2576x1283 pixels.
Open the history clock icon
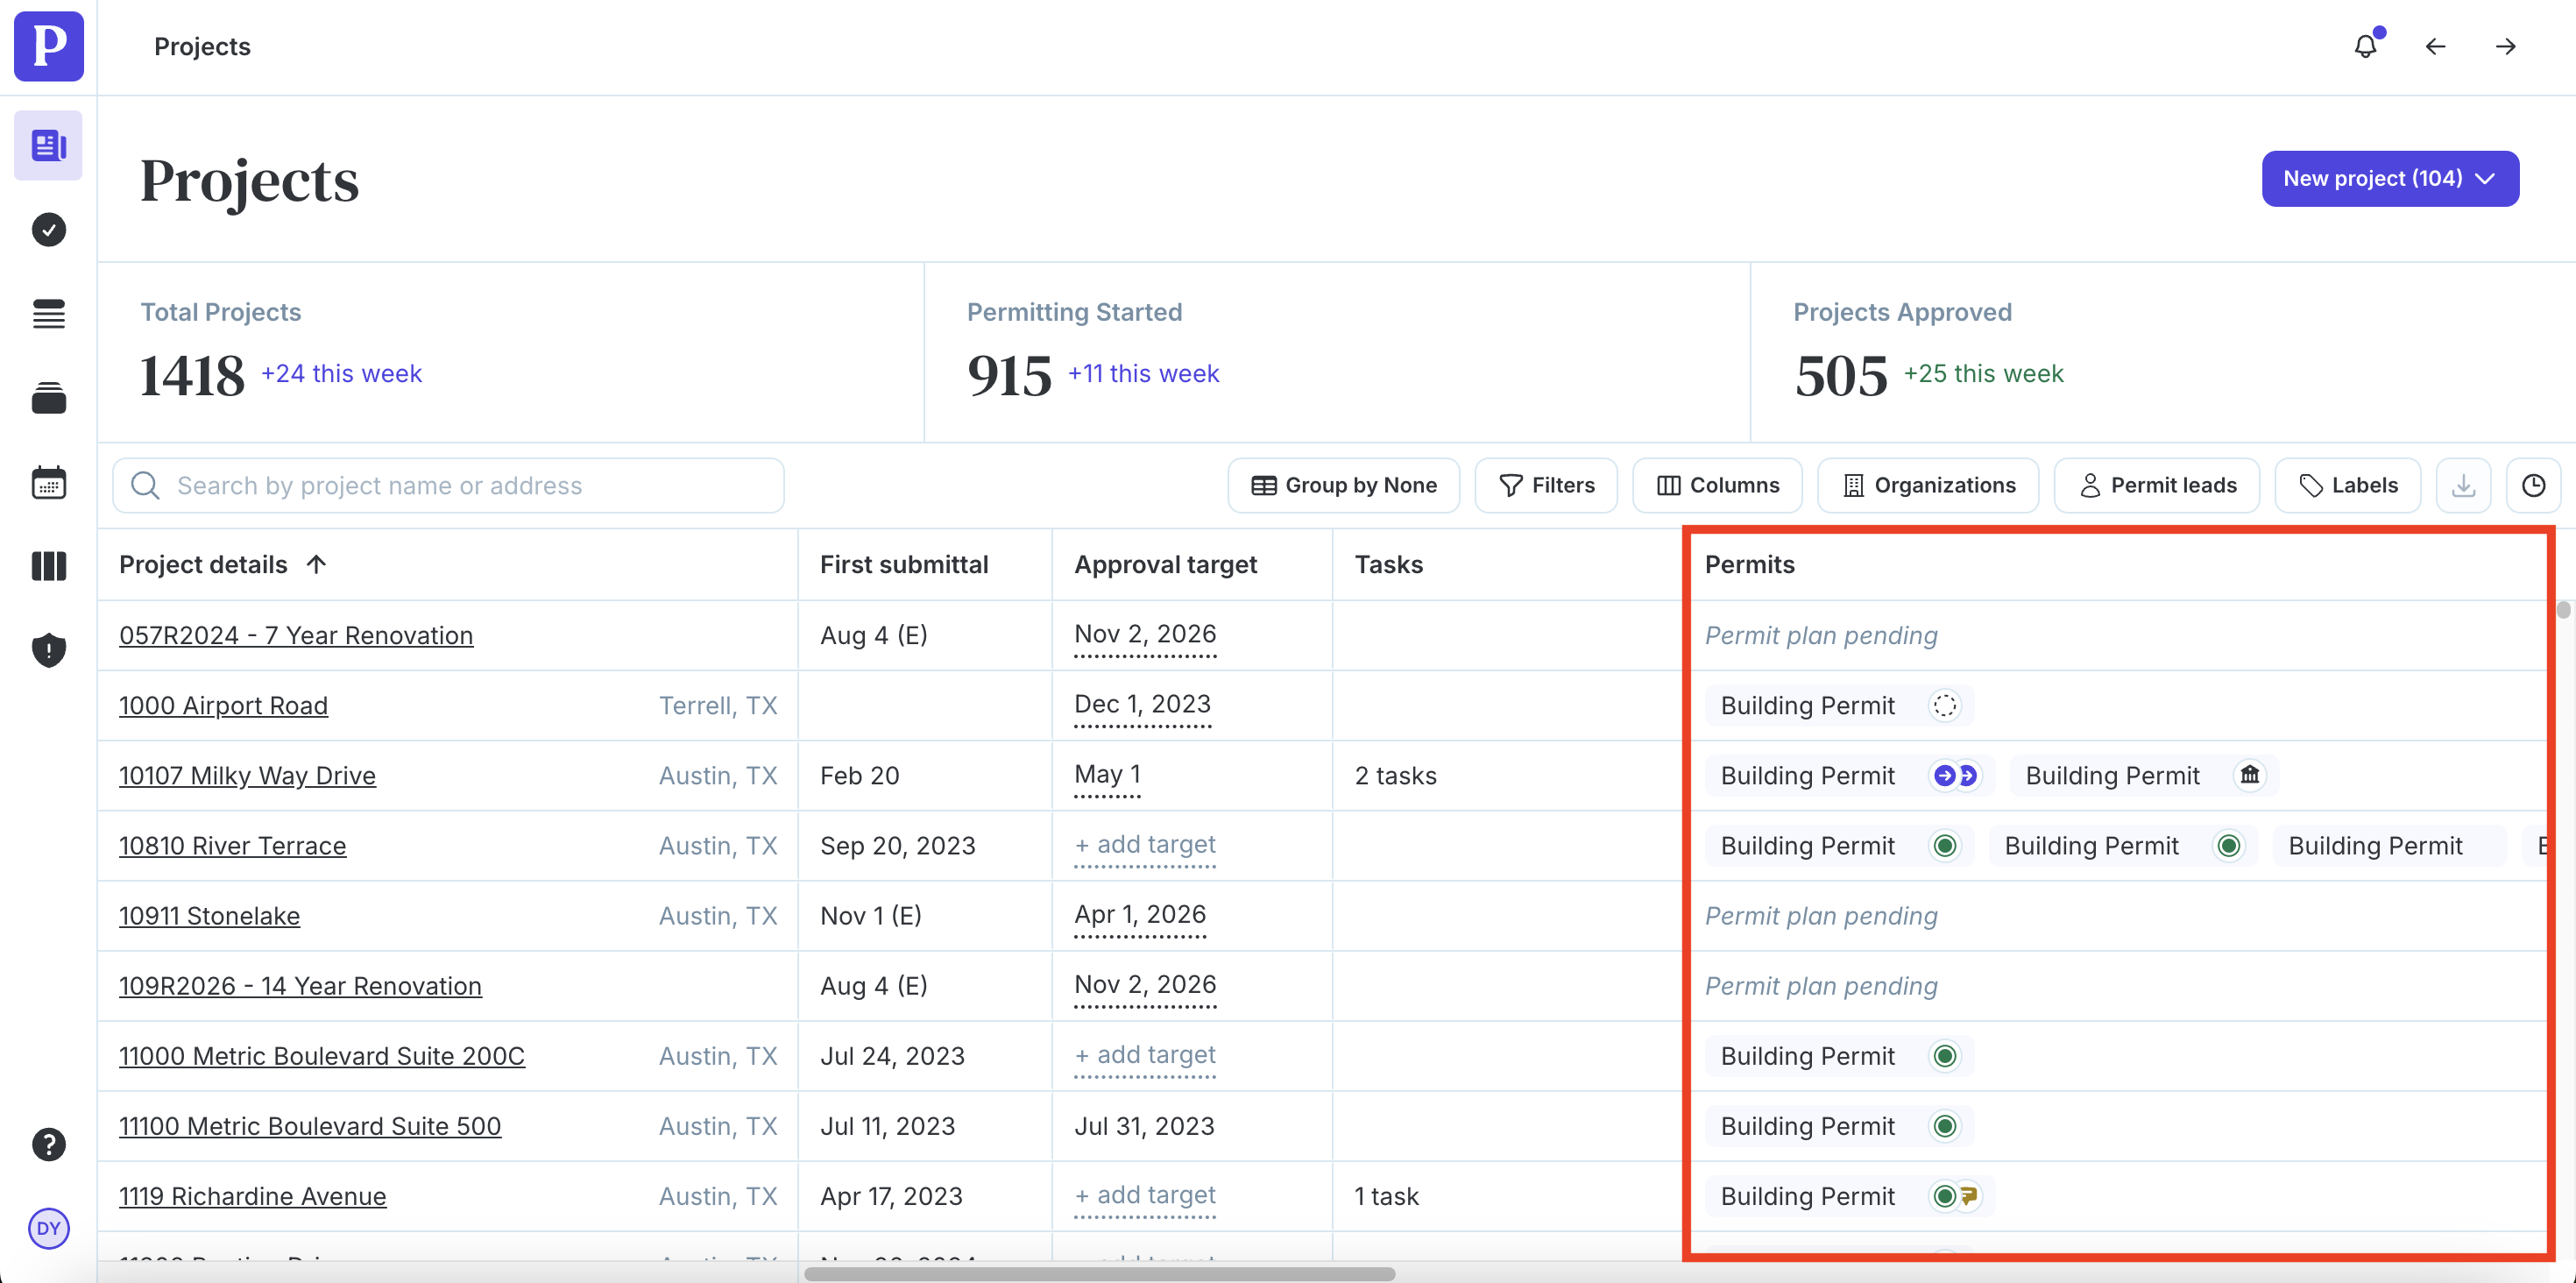(x=2533, y=486)
